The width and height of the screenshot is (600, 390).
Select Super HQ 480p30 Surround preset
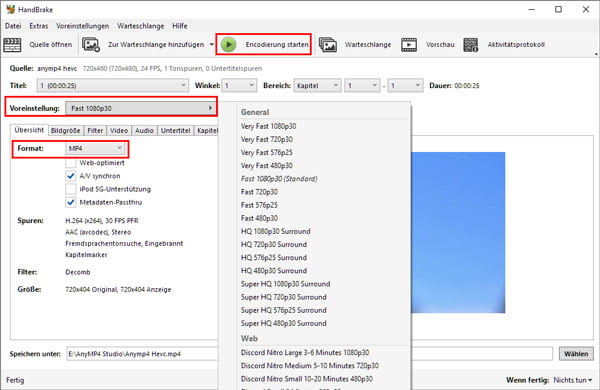[284, 323]
